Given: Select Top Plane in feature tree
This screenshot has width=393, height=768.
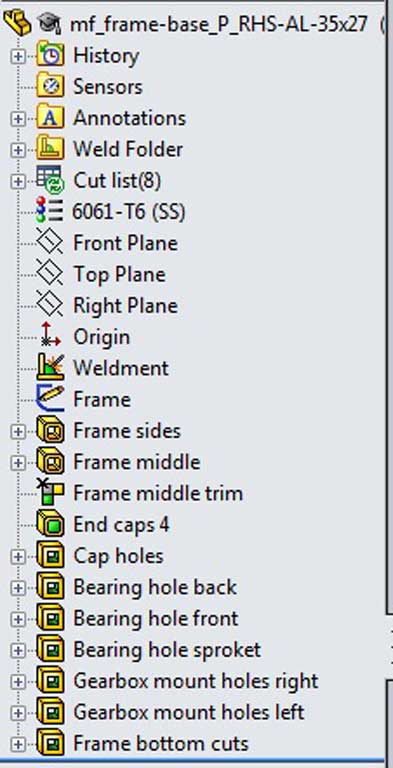Looking at the screenshot, I should [x=119, y=274].
